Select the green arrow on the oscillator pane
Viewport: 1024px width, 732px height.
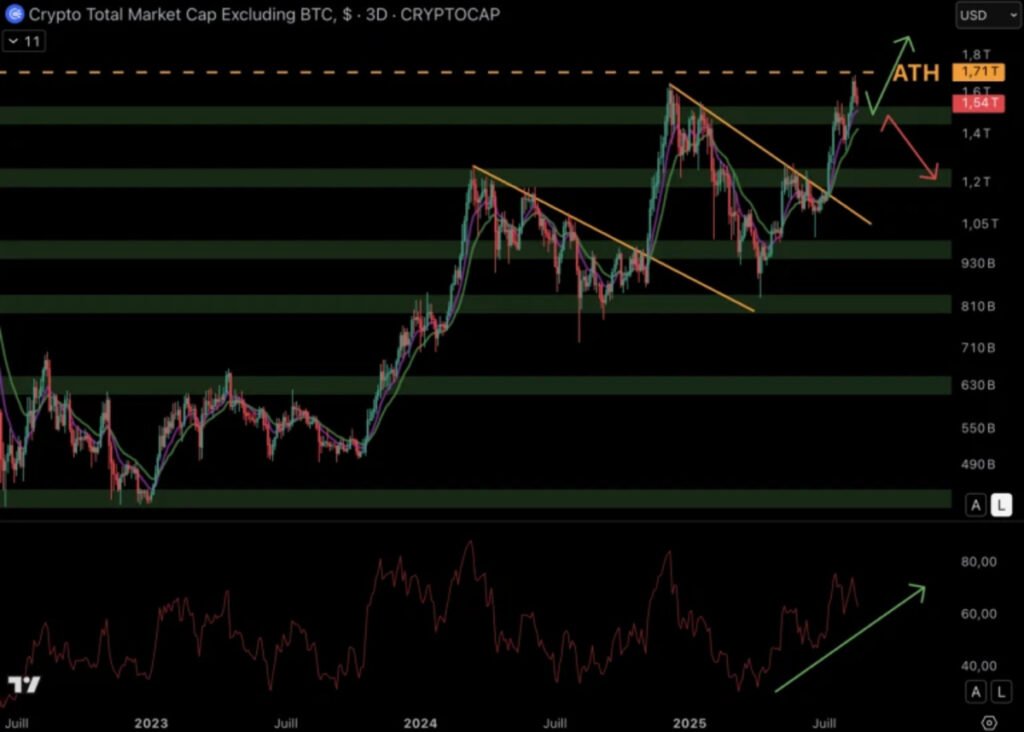click(850, 637)
